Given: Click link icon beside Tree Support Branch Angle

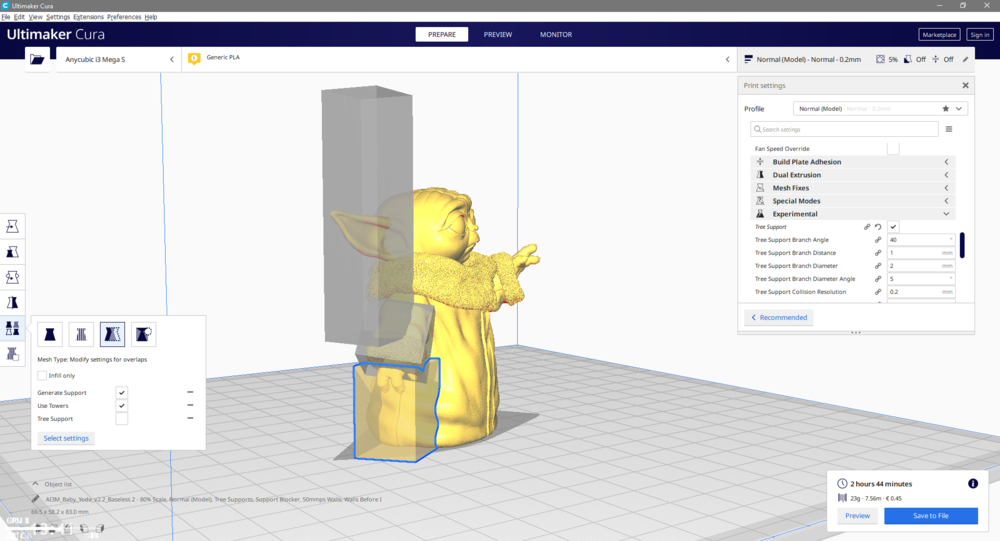Looking at the screenshot, I should pos(878,240).
